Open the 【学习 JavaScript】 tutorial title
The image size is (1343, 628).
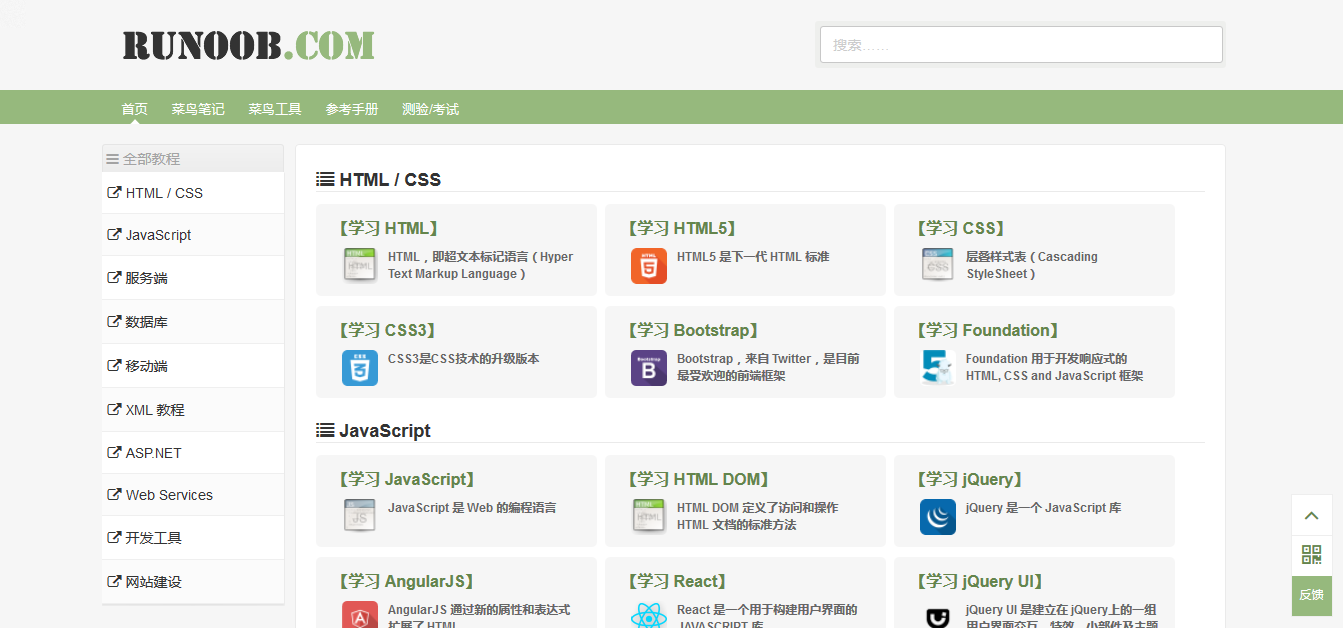[x=407, y=479]
